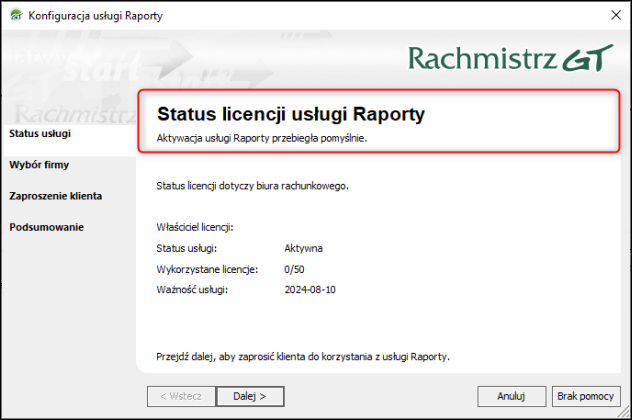Click the label Status usługi: in details
This screenshot has width=632, height=420.
coord(187,248)
